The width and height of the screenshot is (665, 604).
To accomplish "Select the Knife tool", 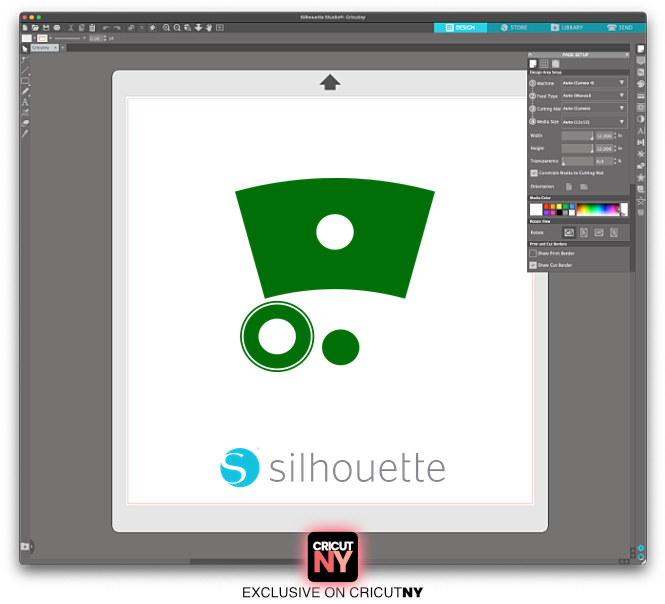I will coord(25,132).
